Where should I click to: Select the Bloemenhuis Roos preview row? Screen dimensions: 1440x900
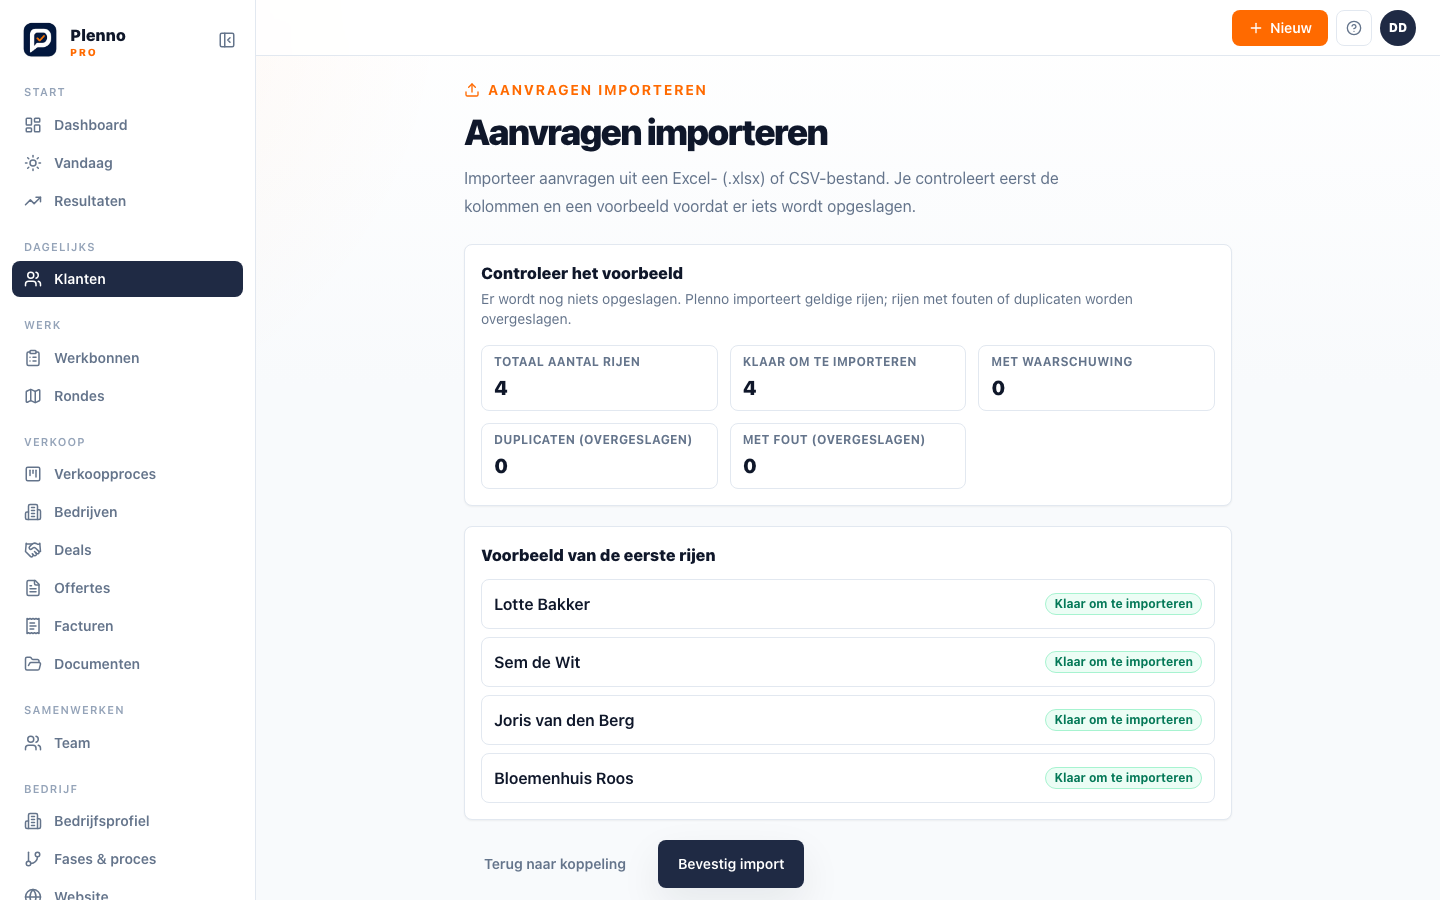click(848, 778)
